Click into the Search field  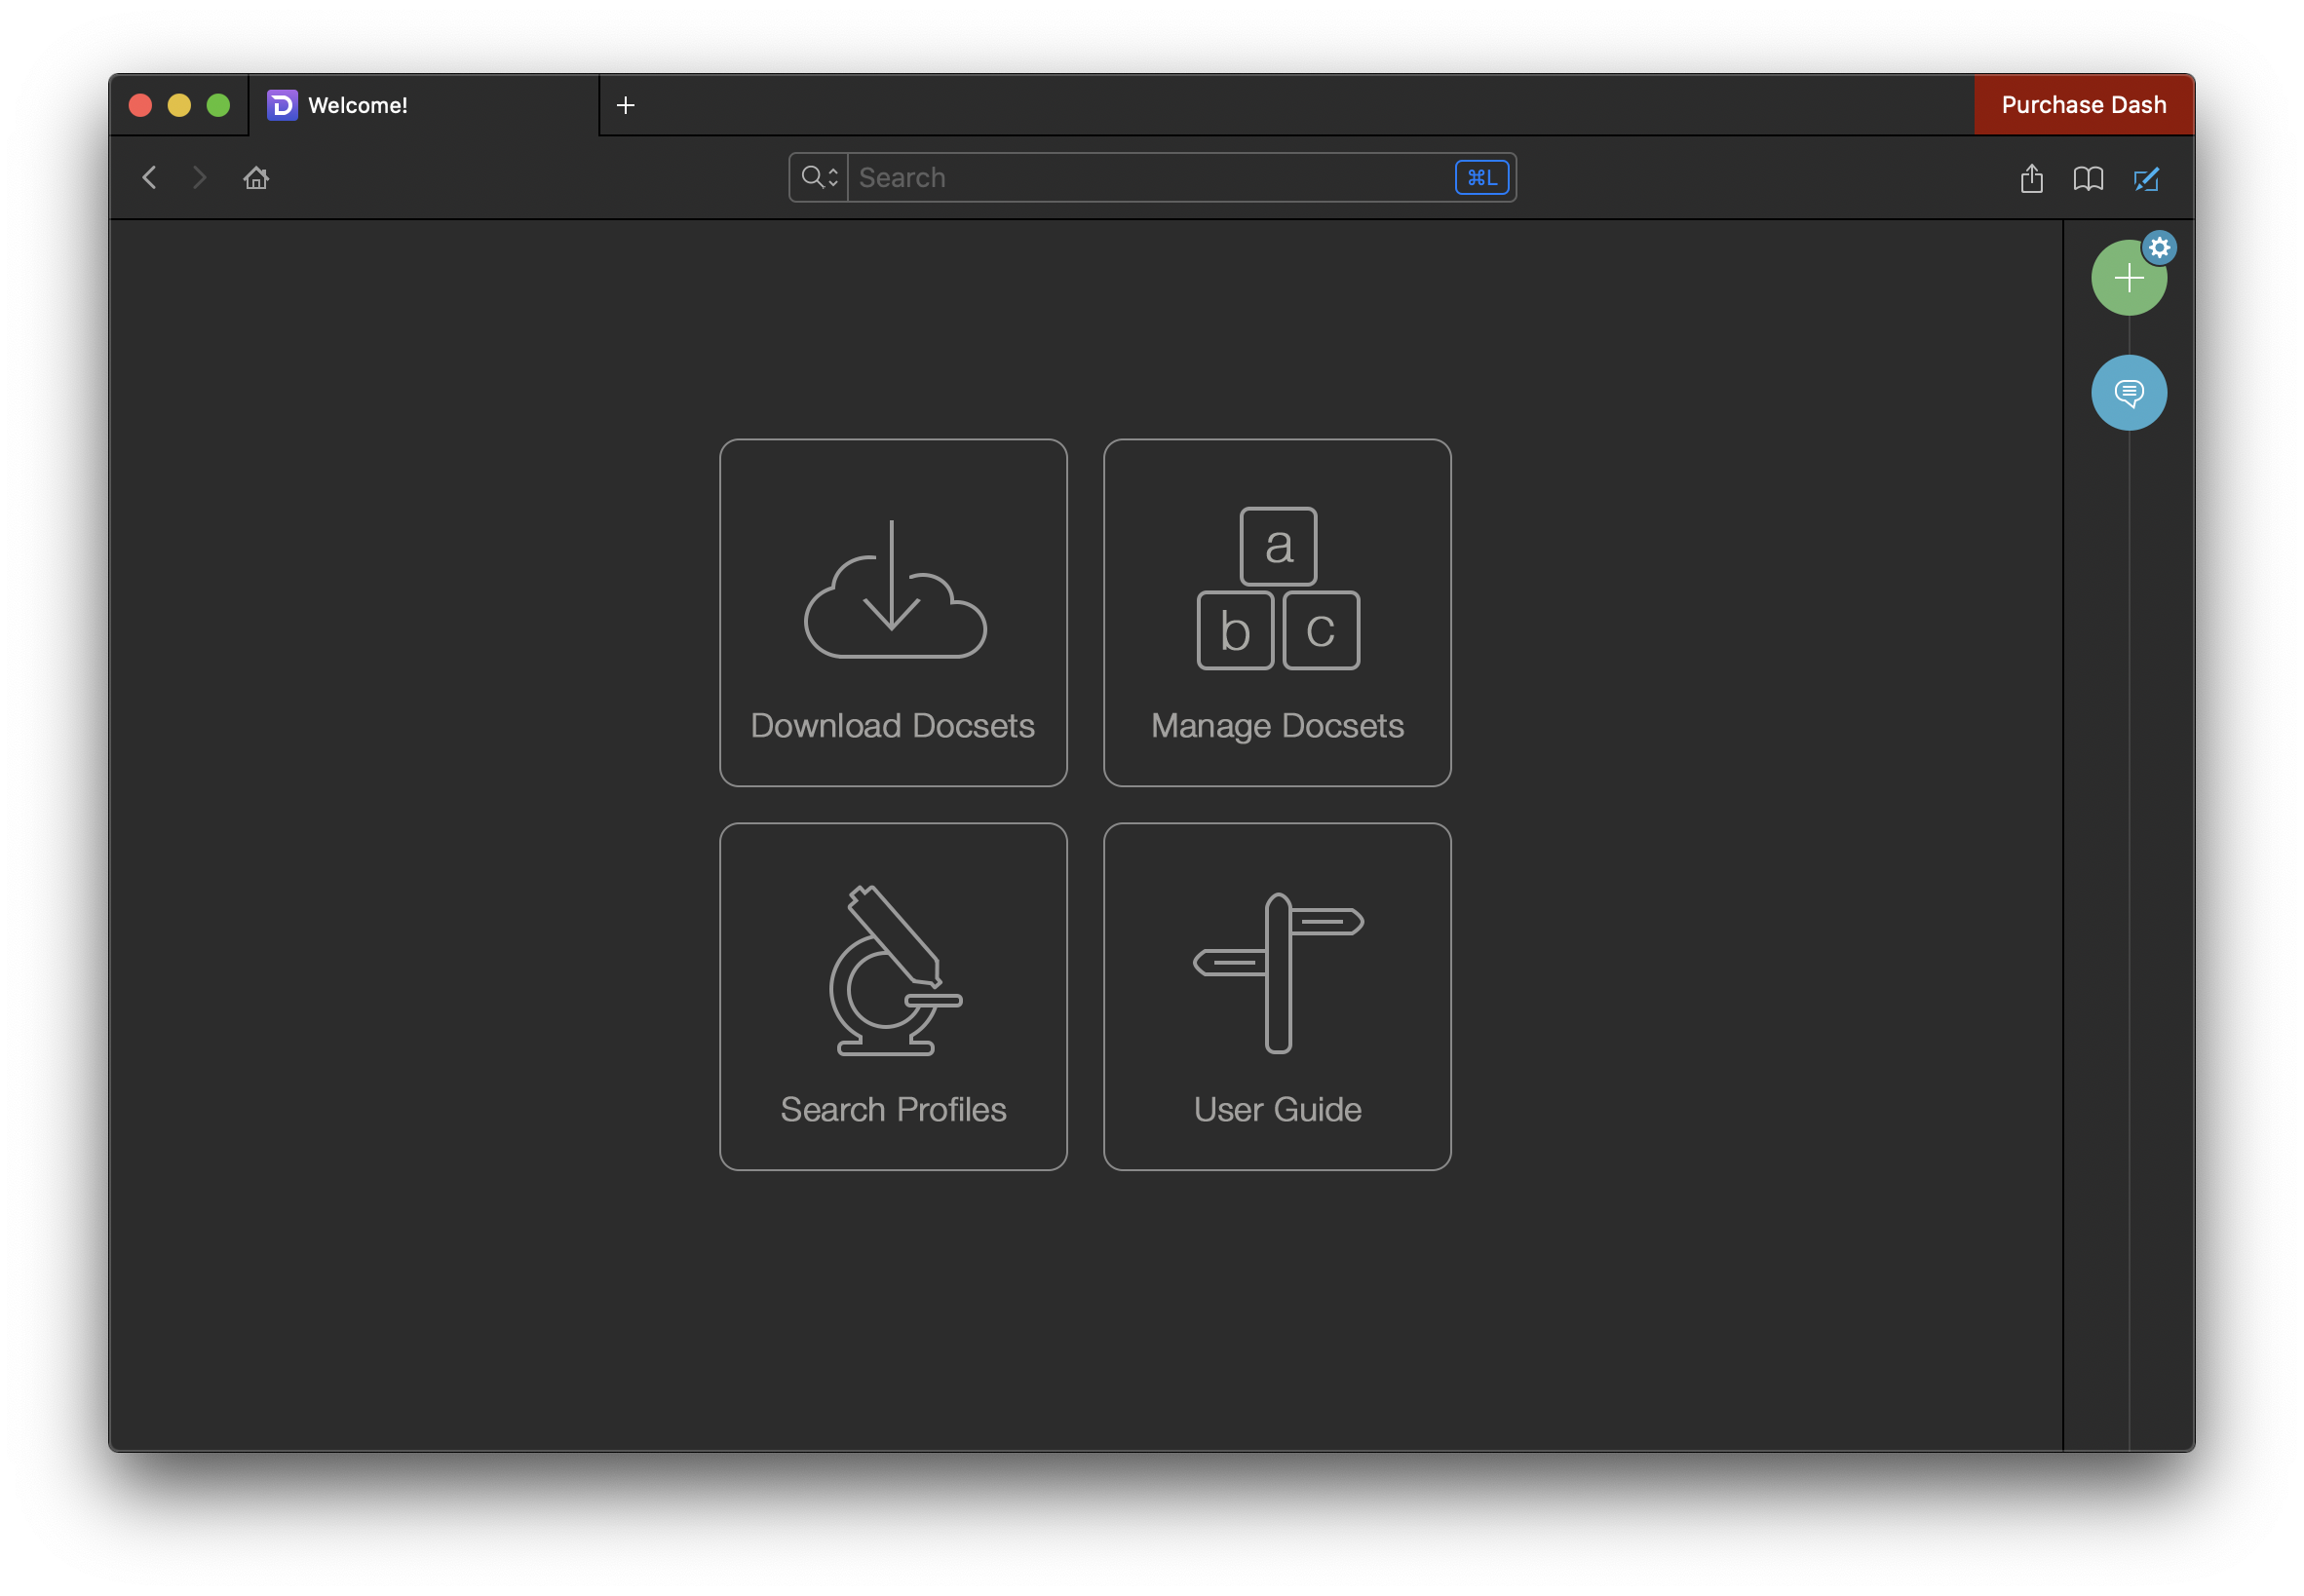point(1150,178)
